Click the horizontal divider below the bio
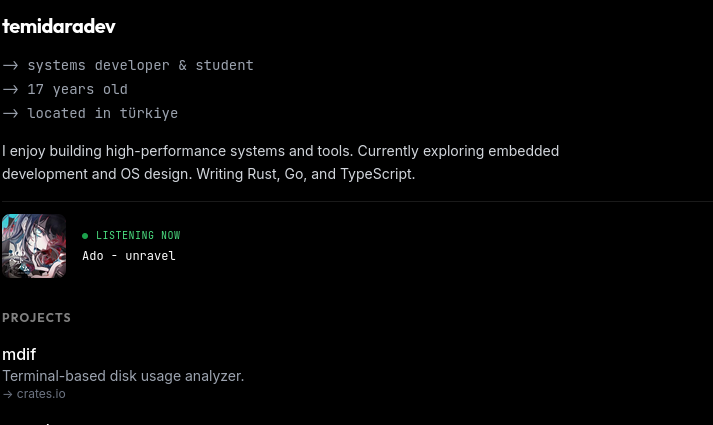This screenshot has width=713, height=425. coord(356,202)
